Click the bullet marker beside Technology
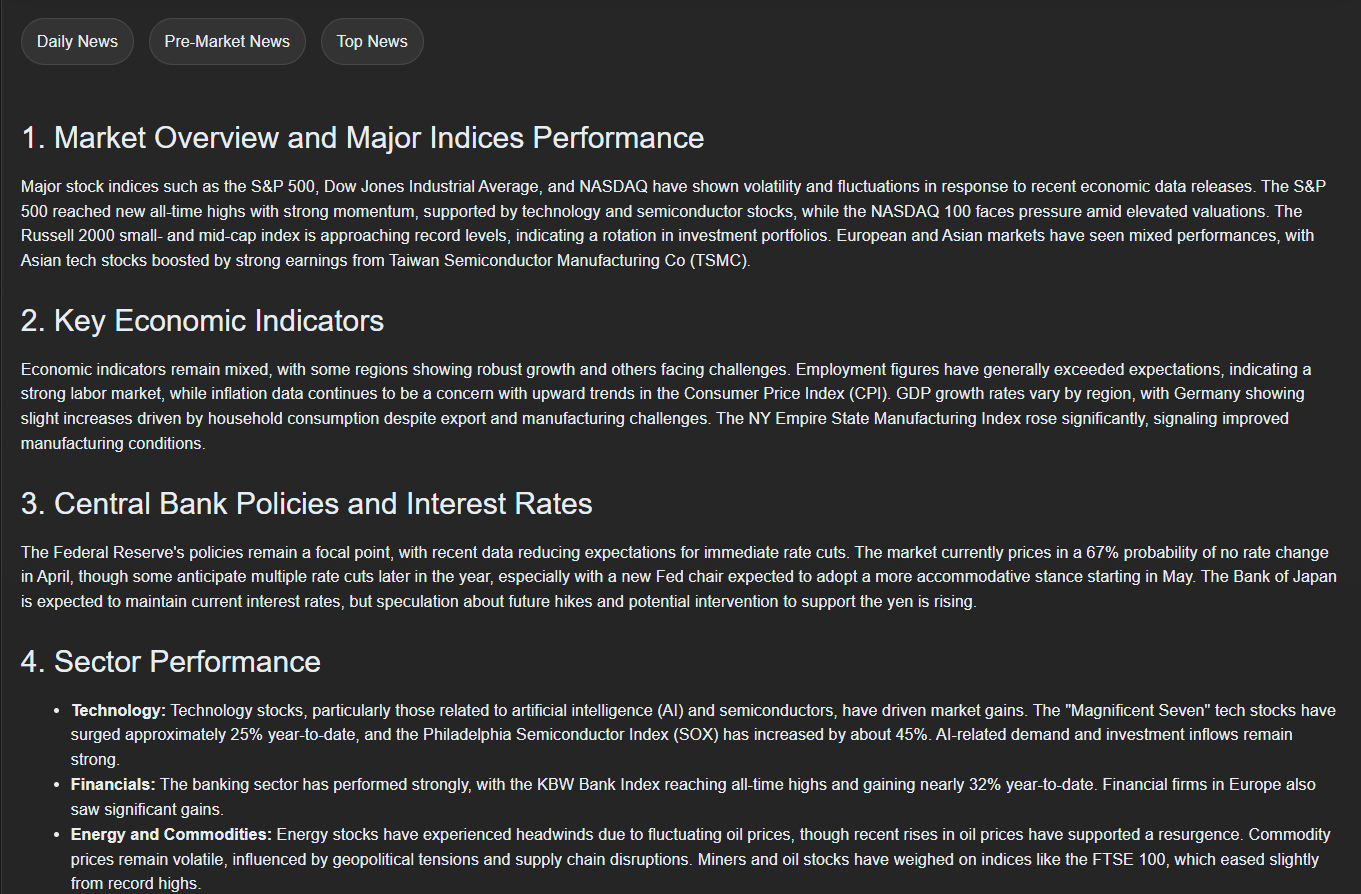The width and height of the screenshot is (1361, 894). pyautogui.click(x=56, y=711)
